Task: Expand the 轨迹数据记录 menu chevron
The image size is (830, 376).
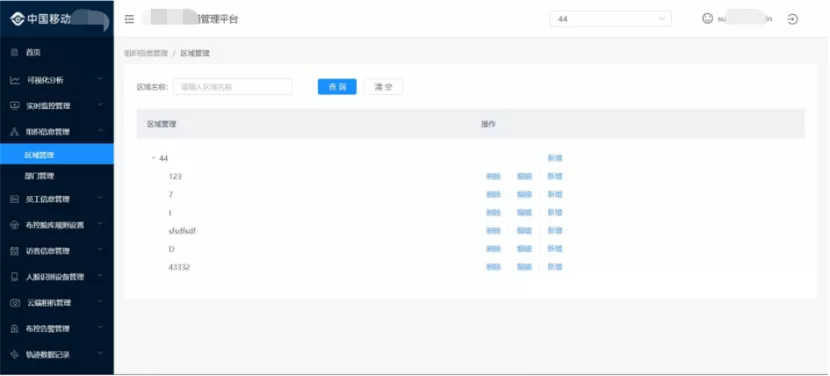Action: coord(101,354)
